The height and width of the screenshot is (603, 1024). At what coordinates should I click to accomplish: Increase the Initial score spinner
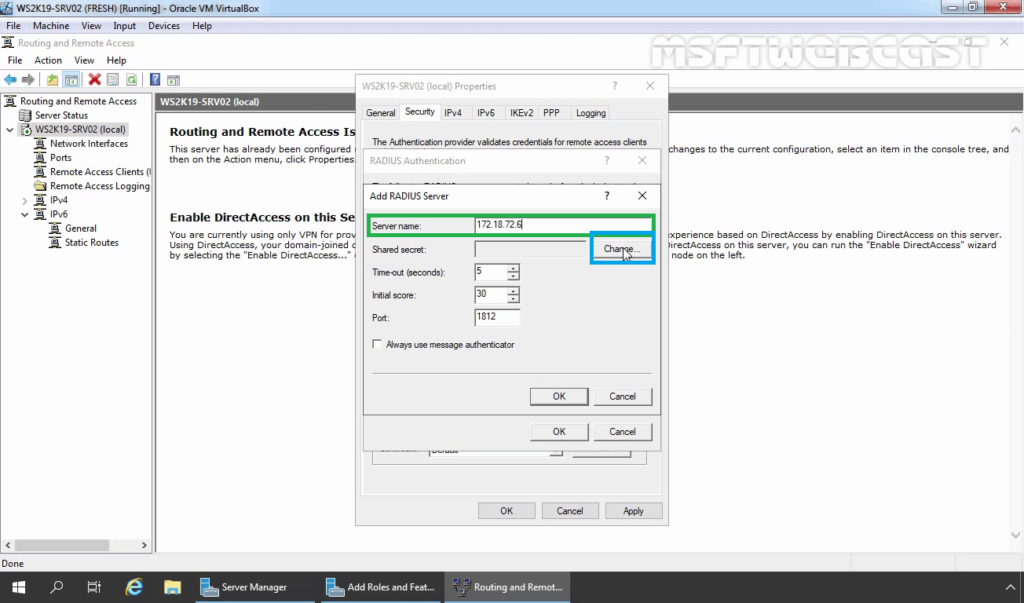click(x=513, y=291)
